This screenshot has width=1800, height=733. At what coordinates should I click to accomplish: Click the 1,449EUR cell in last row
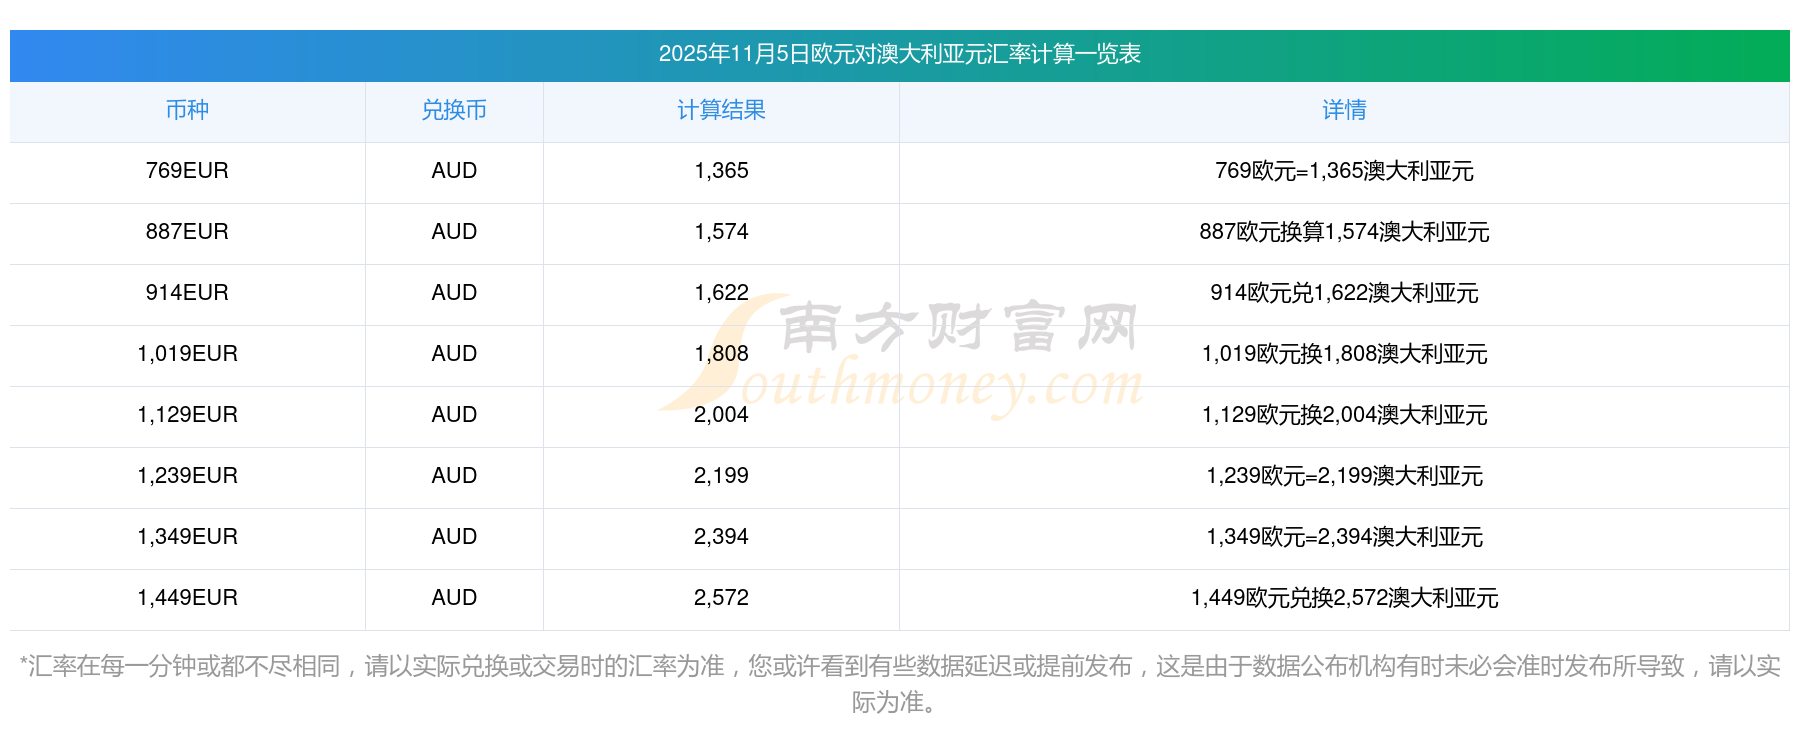pyautogui.click(x=187, y=598)
